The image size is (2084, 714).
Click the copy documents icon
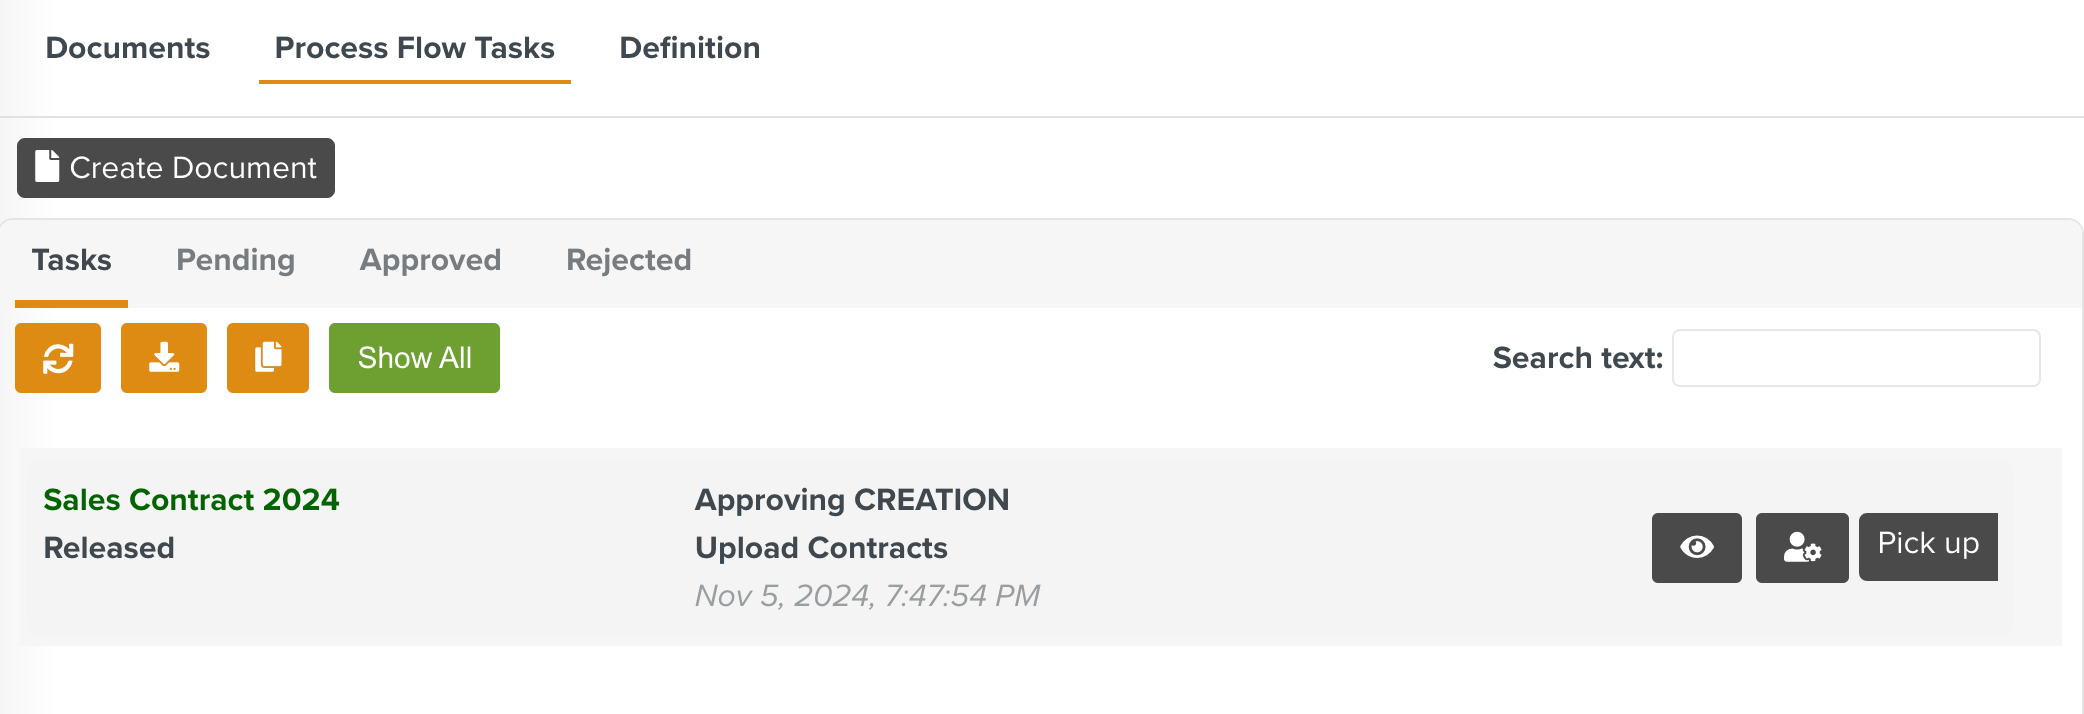pos(267,357)
